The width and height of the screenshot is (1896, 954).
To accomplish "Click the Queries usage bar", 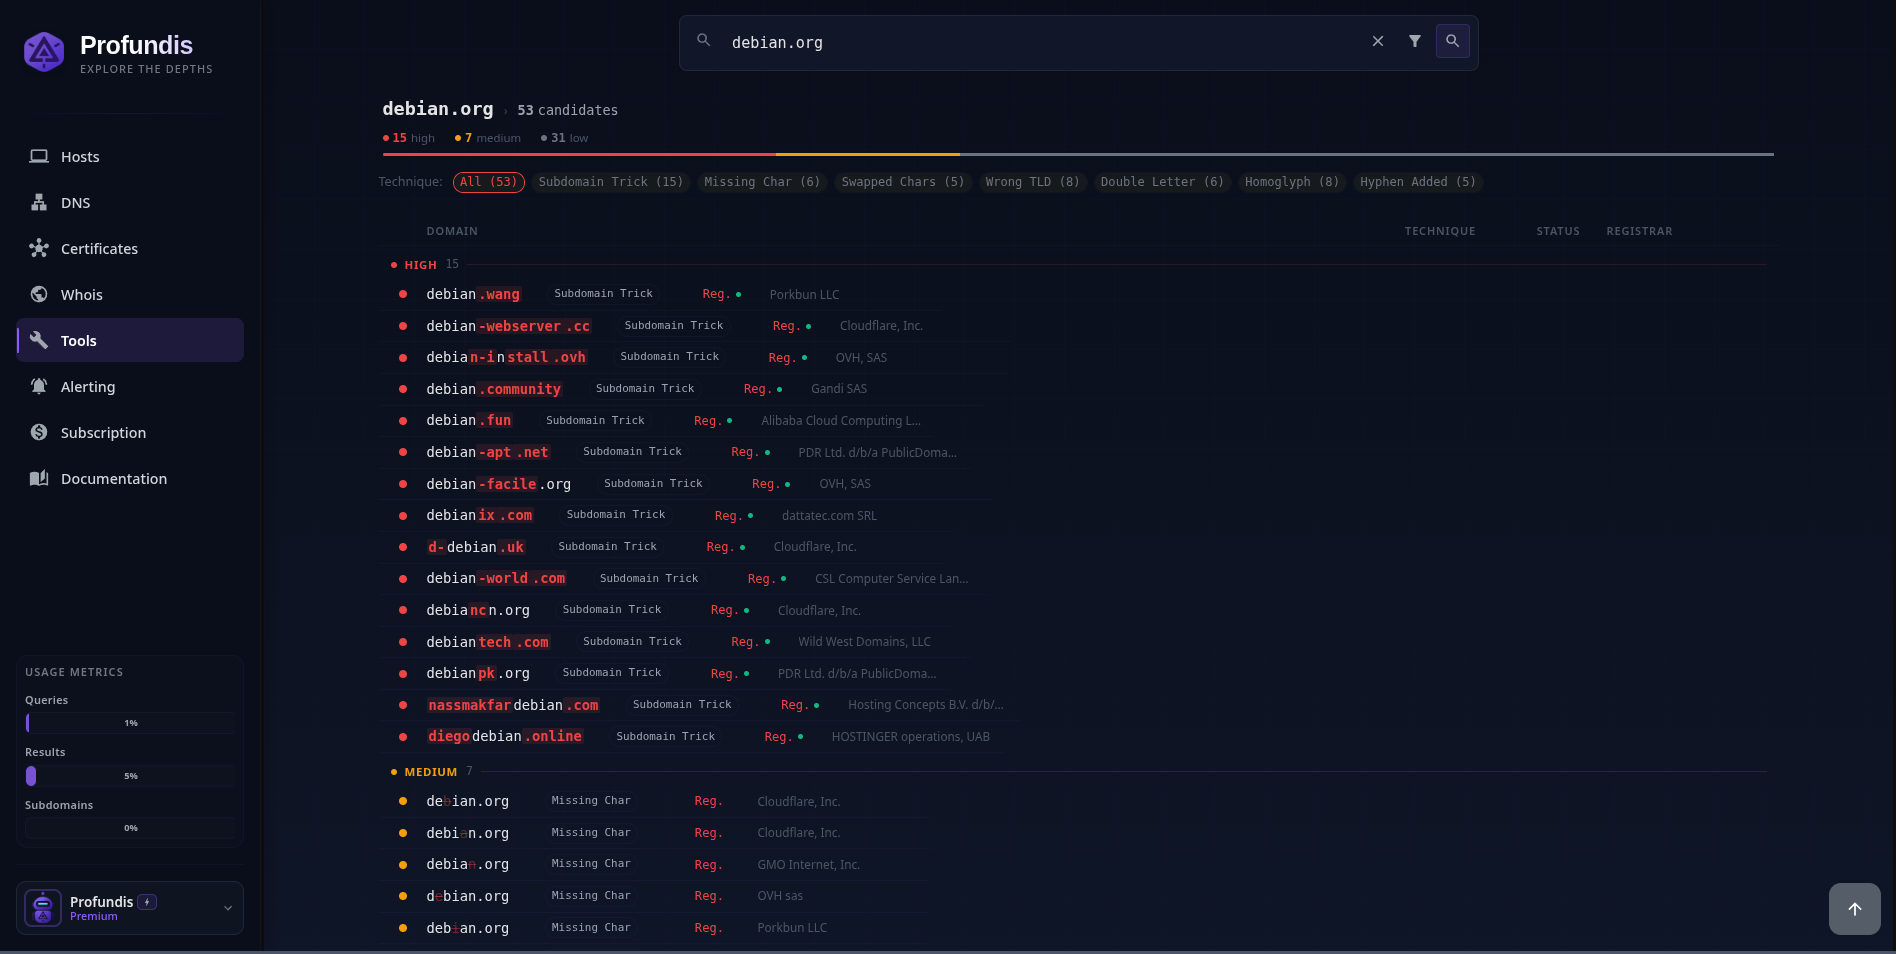I will point(130,723).
